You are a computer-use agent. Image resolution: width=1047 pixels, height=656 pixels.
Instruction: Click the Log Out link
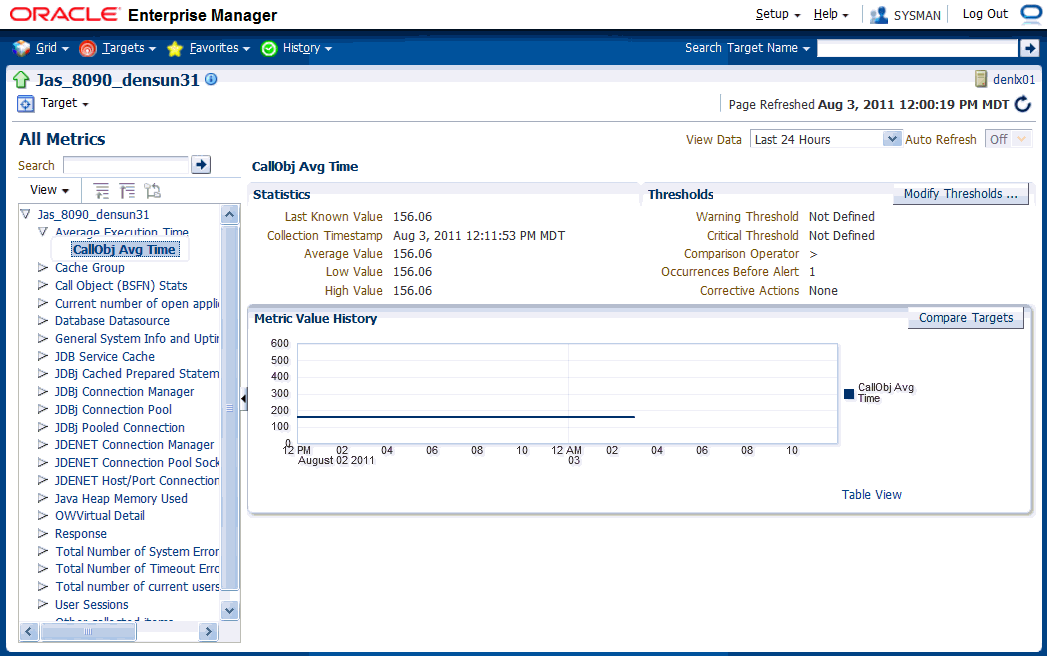[x=985, y=14]
